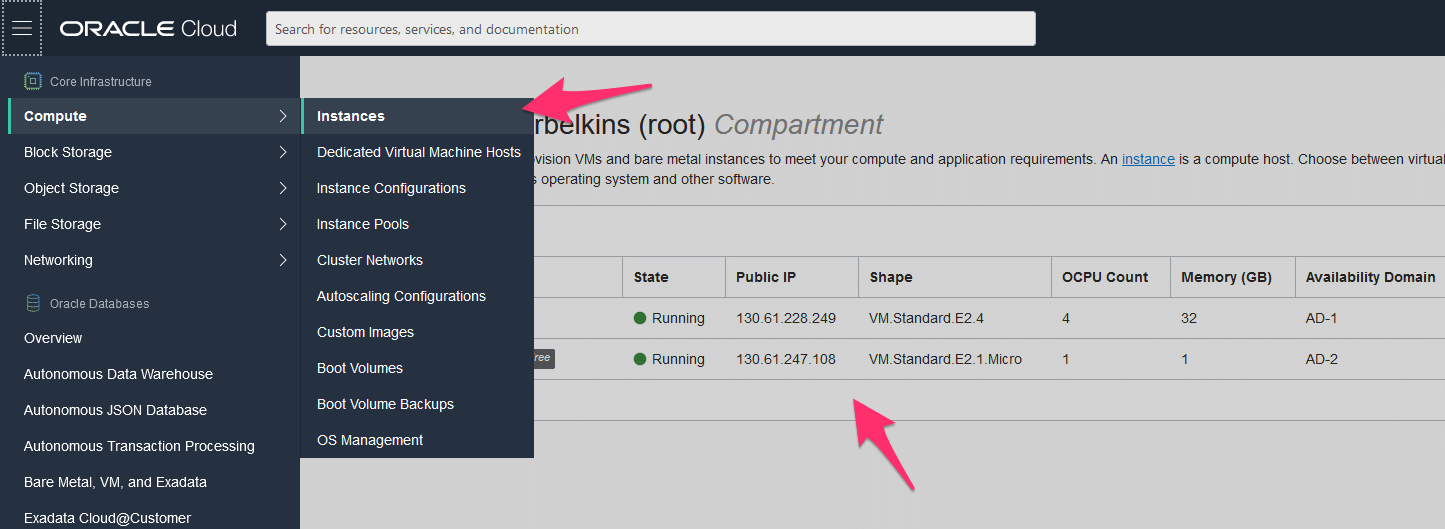Click the Oracle Cloud logo
Screen dimensions: 1445x529
tap(148, 28)
